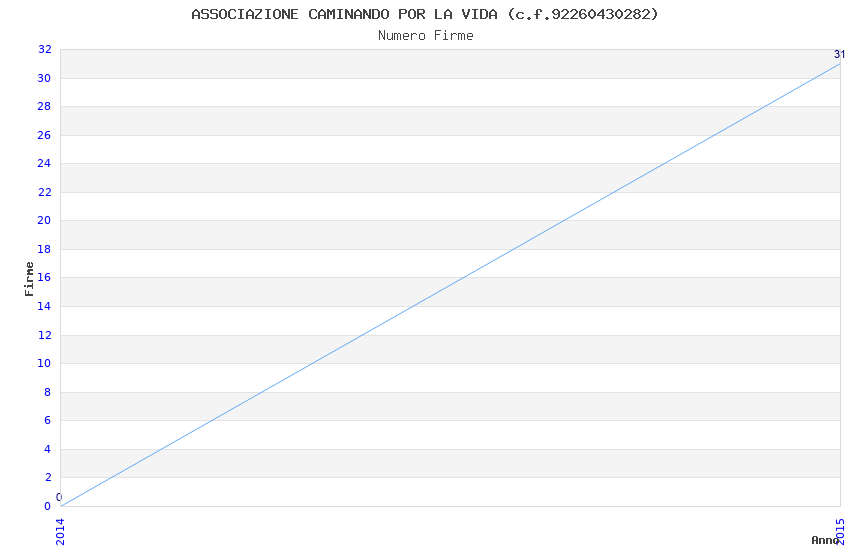Click the data point label 31
850x550 pixels.
point(839,54)
